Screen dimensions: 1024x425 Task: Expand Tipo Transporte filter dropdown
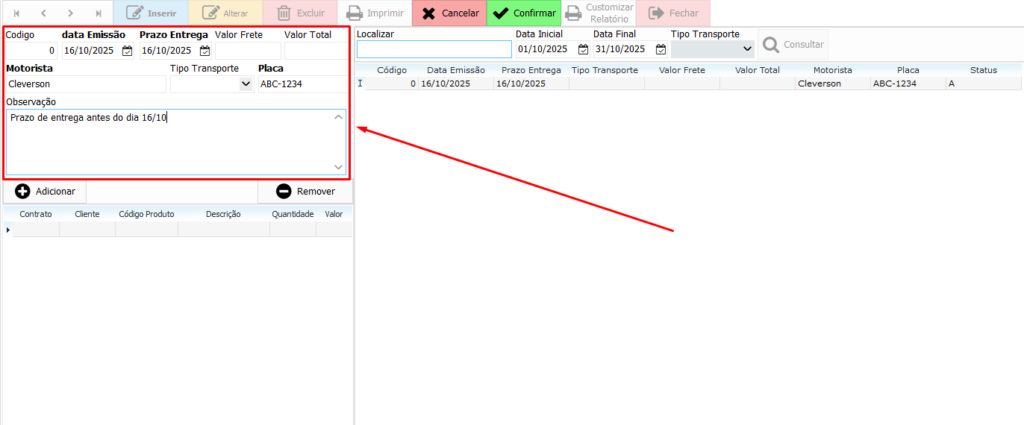click(746, 49)
